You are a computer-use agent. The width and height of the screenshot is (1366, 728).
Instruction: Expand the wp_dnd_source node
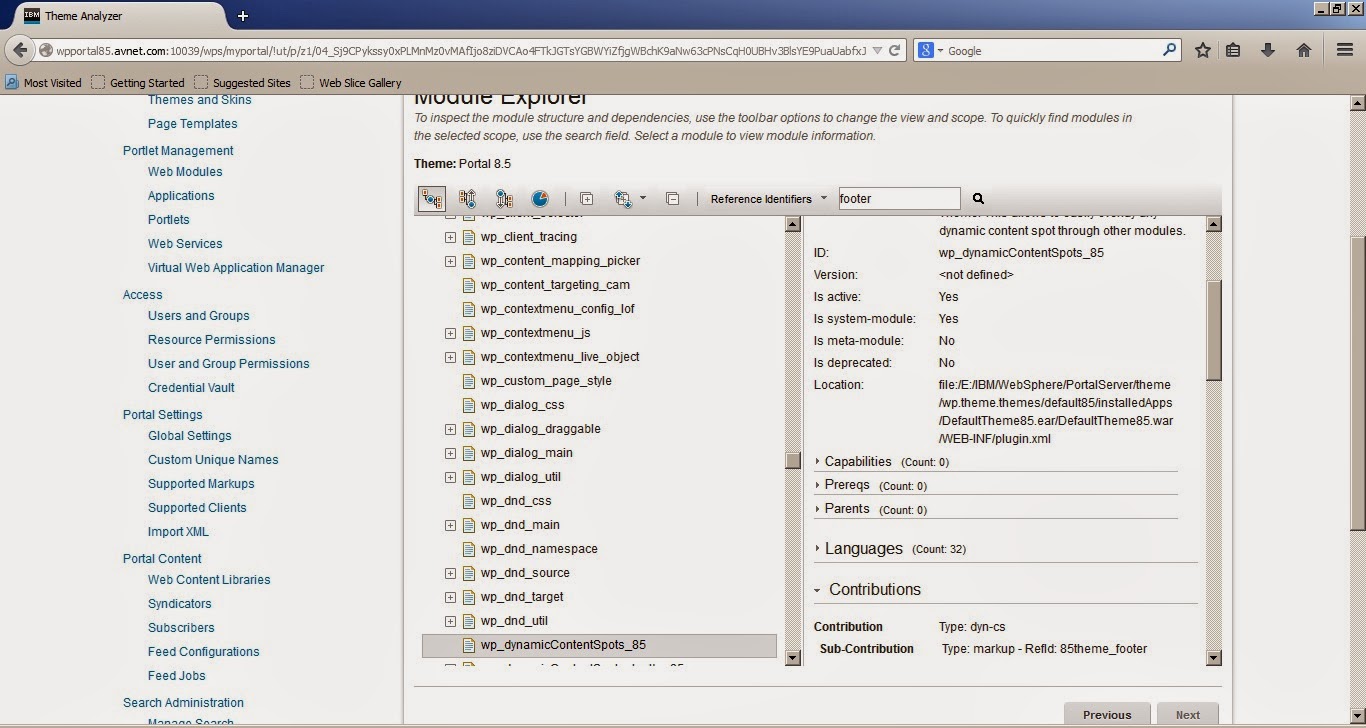pos(450,573)
